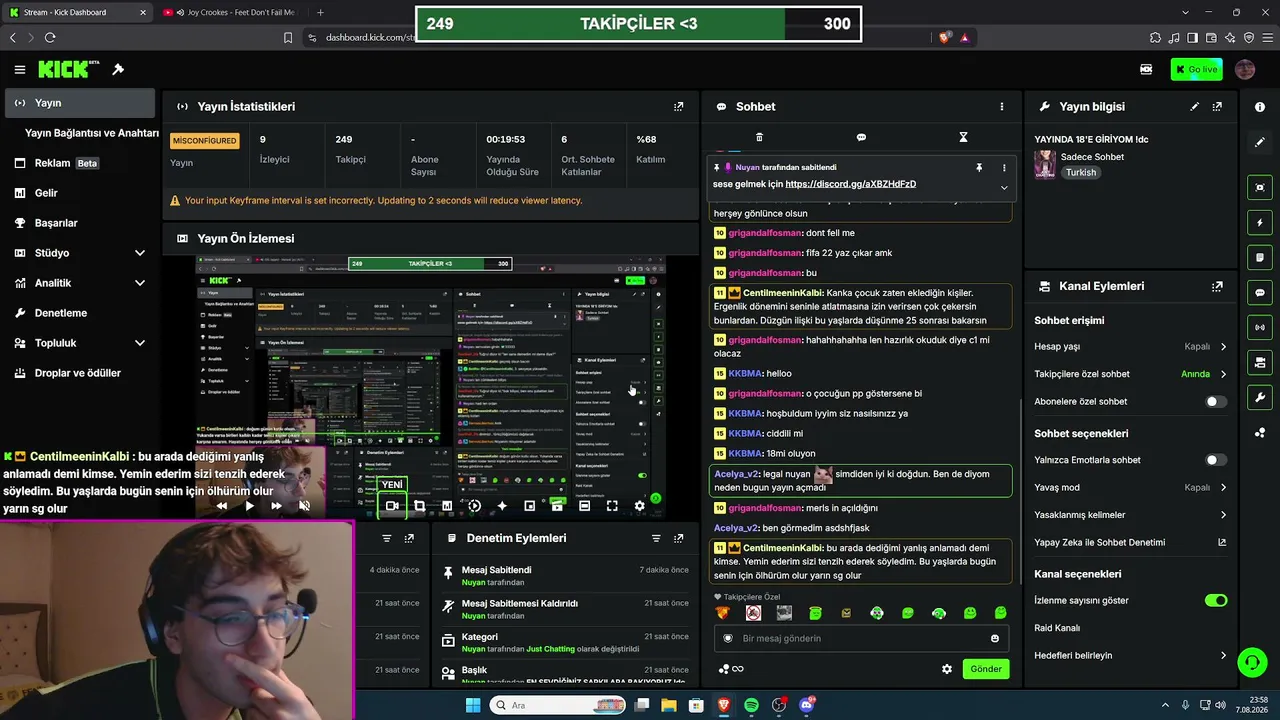Pop out the Yayın bilgisi panel
1280x720 pixels.
click(x=1217, y=107)
